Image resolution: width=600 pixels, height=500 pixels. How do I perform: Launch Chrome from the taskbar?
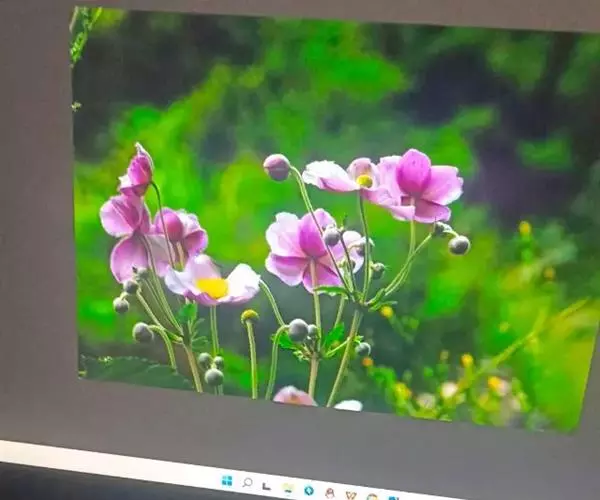tap(371, 496)
